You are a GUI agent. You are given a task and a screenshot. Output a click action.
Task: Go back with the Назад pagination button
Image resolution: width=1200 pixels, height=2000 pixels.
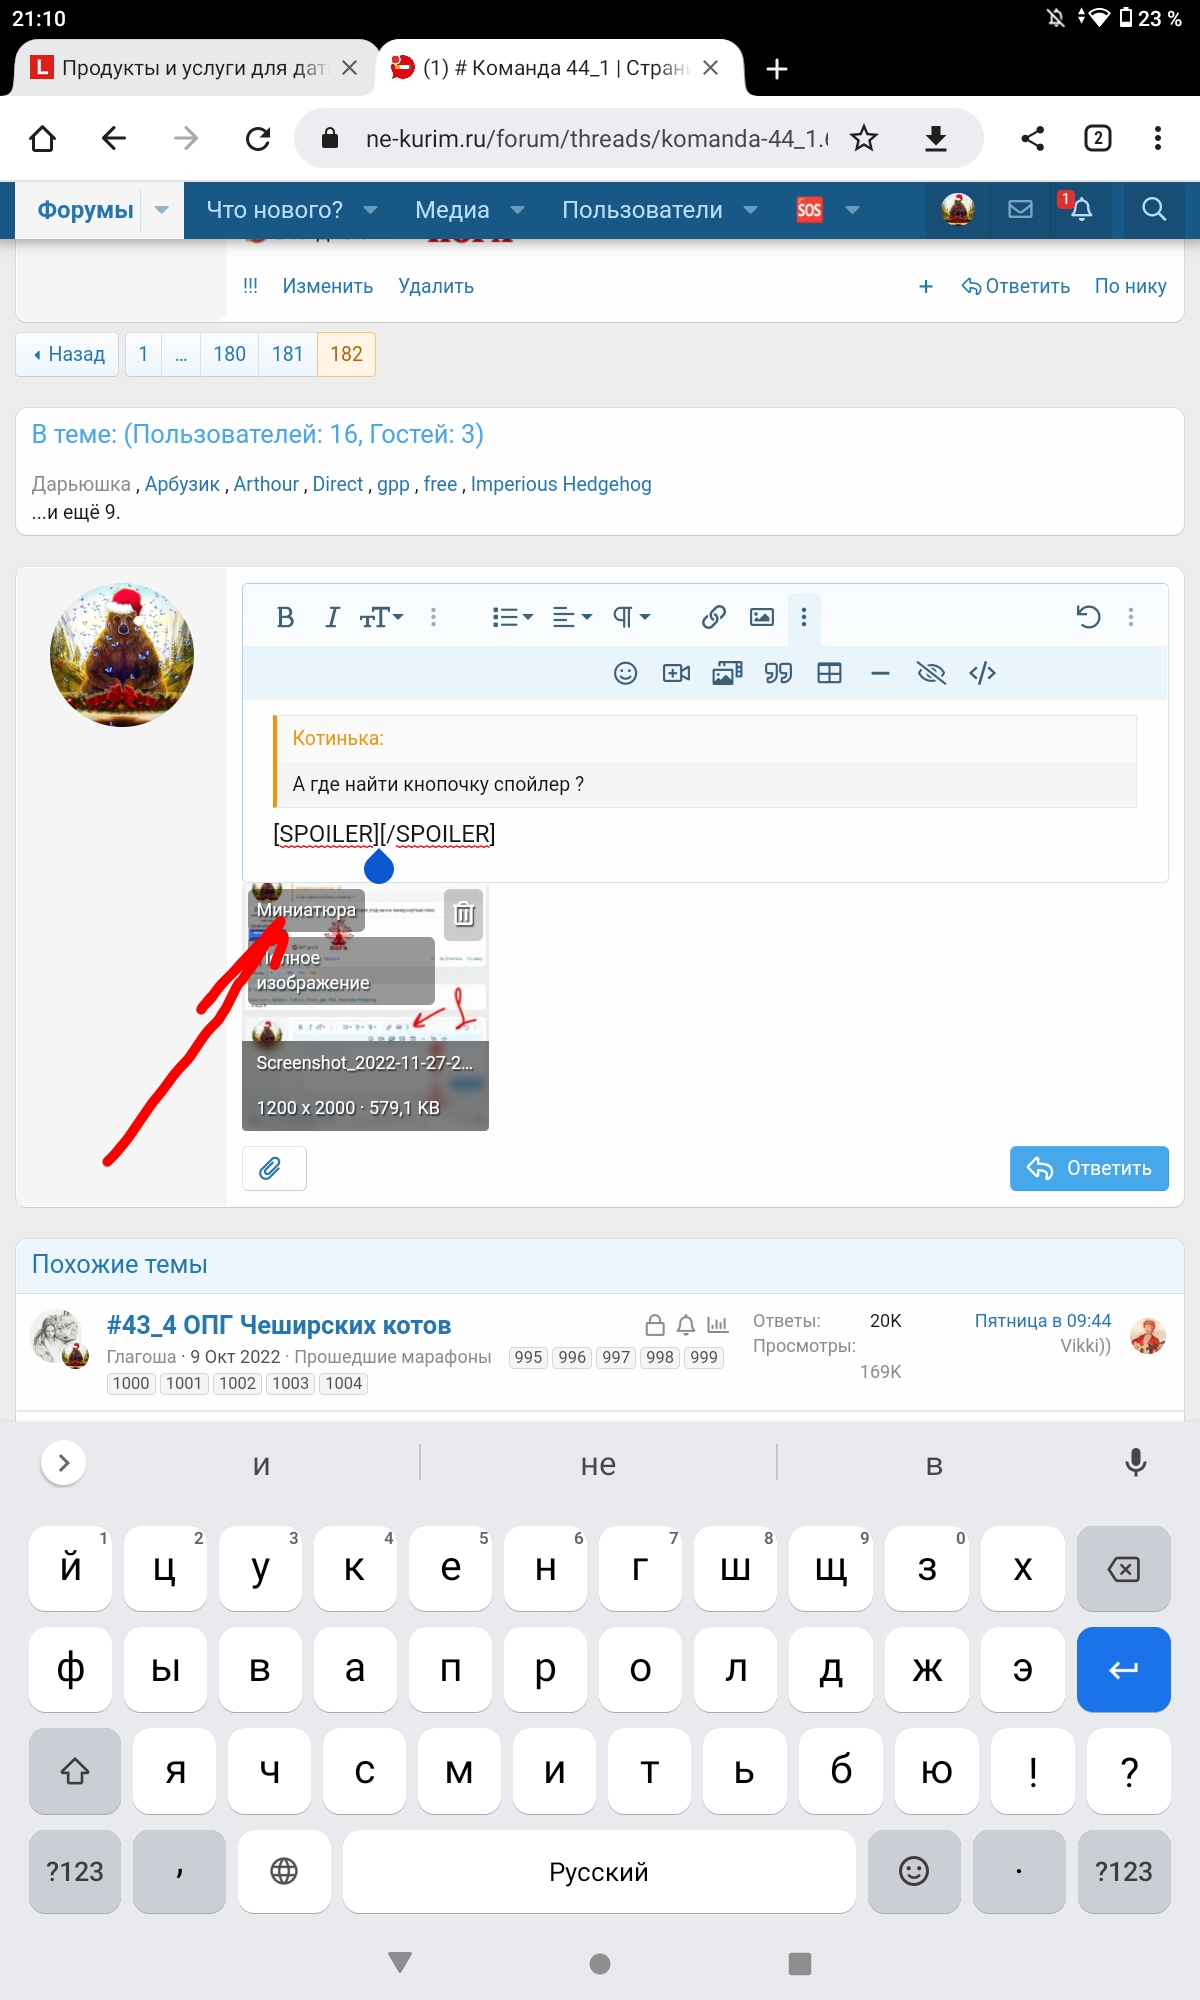click(x=68, y=354)
